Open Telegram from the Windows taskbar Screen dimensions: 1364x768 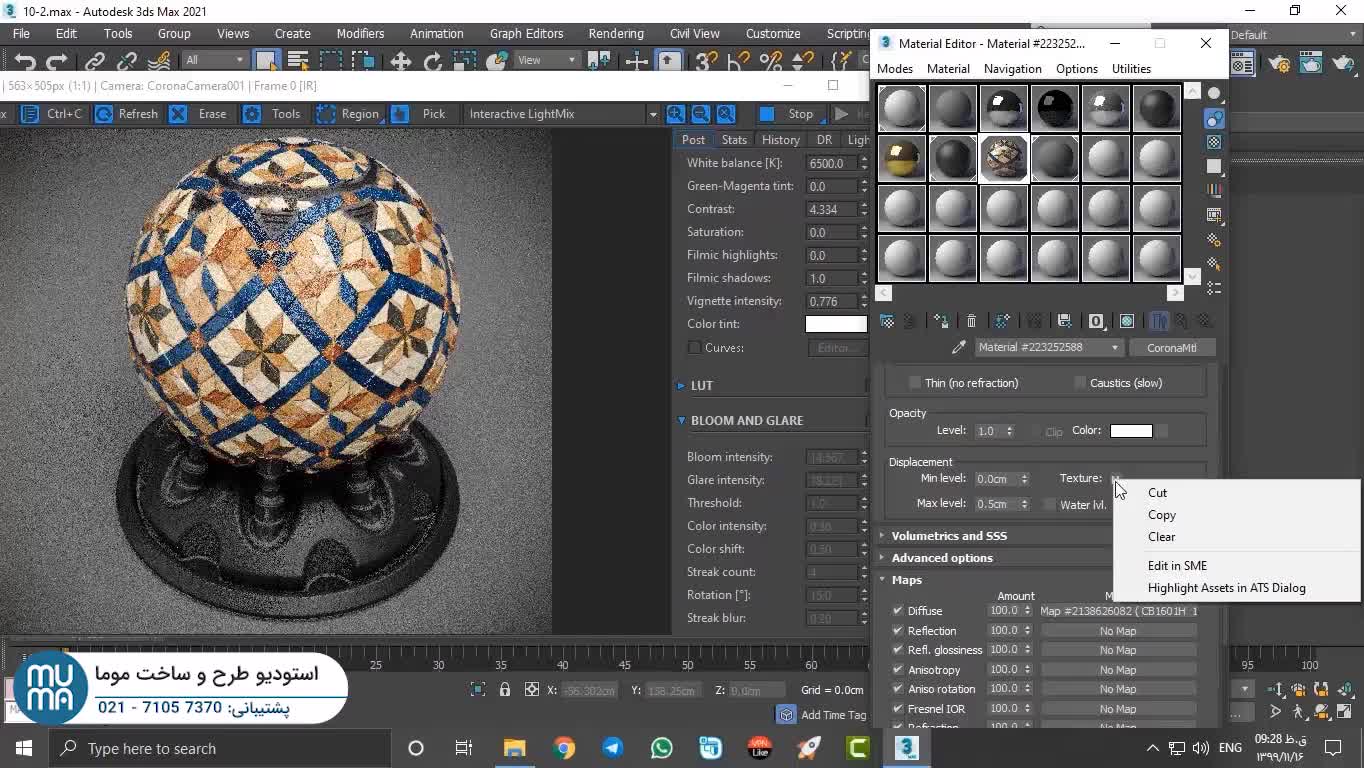point(612,748)
